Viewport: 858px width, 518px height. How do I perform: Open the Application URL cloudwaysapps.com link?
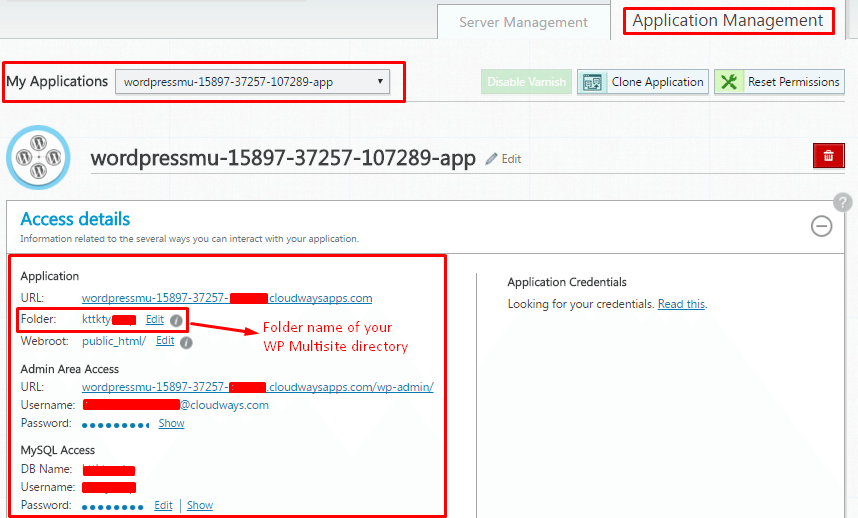[227, 298]
